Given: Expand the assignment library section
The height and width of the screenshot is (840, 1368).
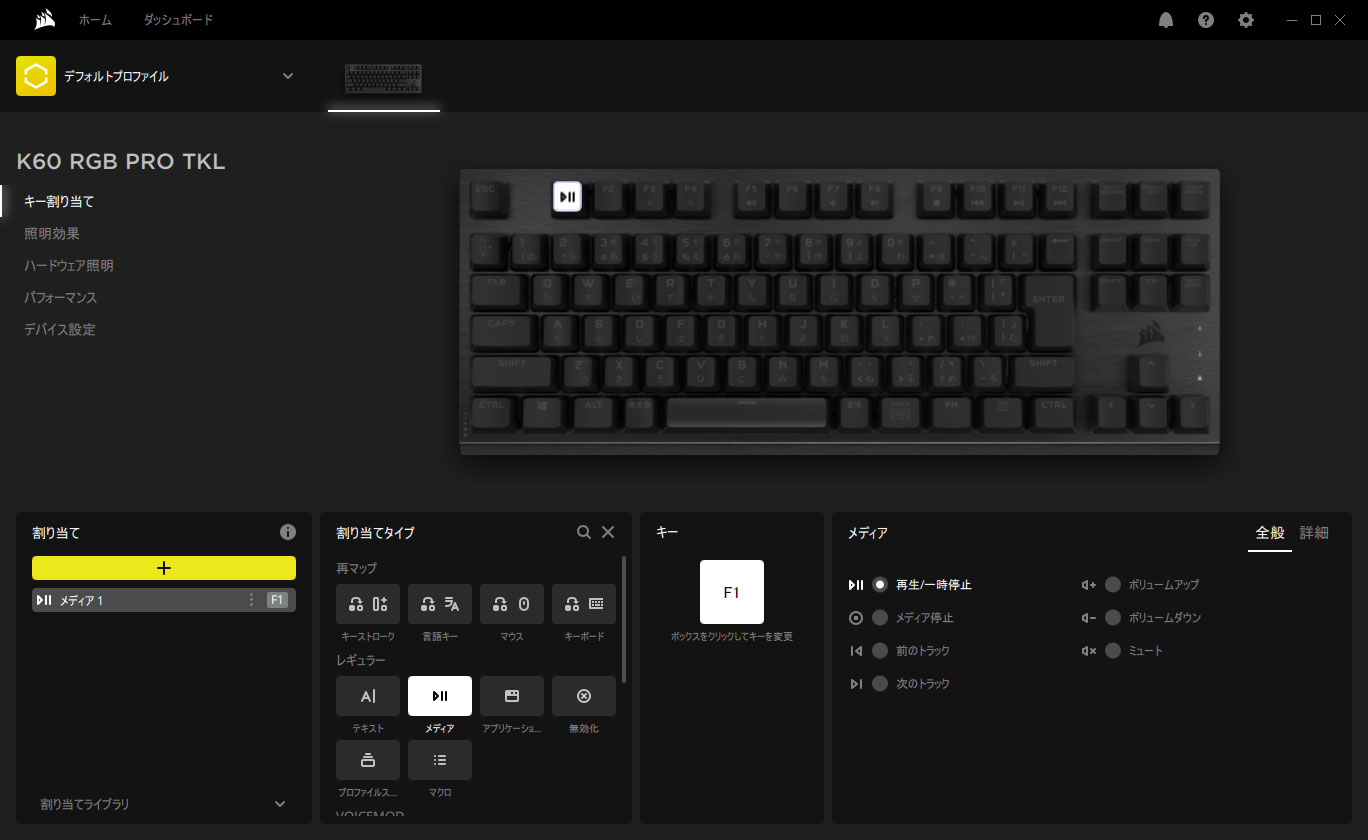Looking at the screenshot, I should [x=280, y=804].
